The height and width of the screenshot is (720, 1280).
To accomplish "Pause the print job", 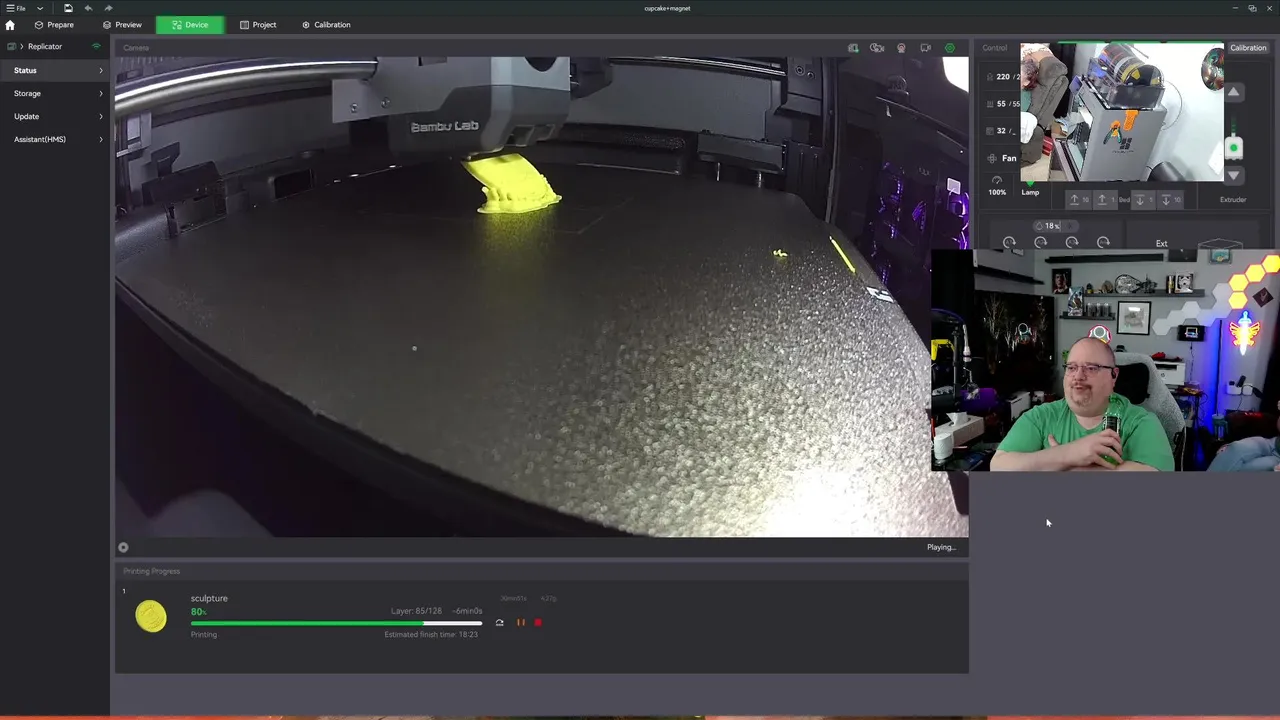I will coord(520,623).
